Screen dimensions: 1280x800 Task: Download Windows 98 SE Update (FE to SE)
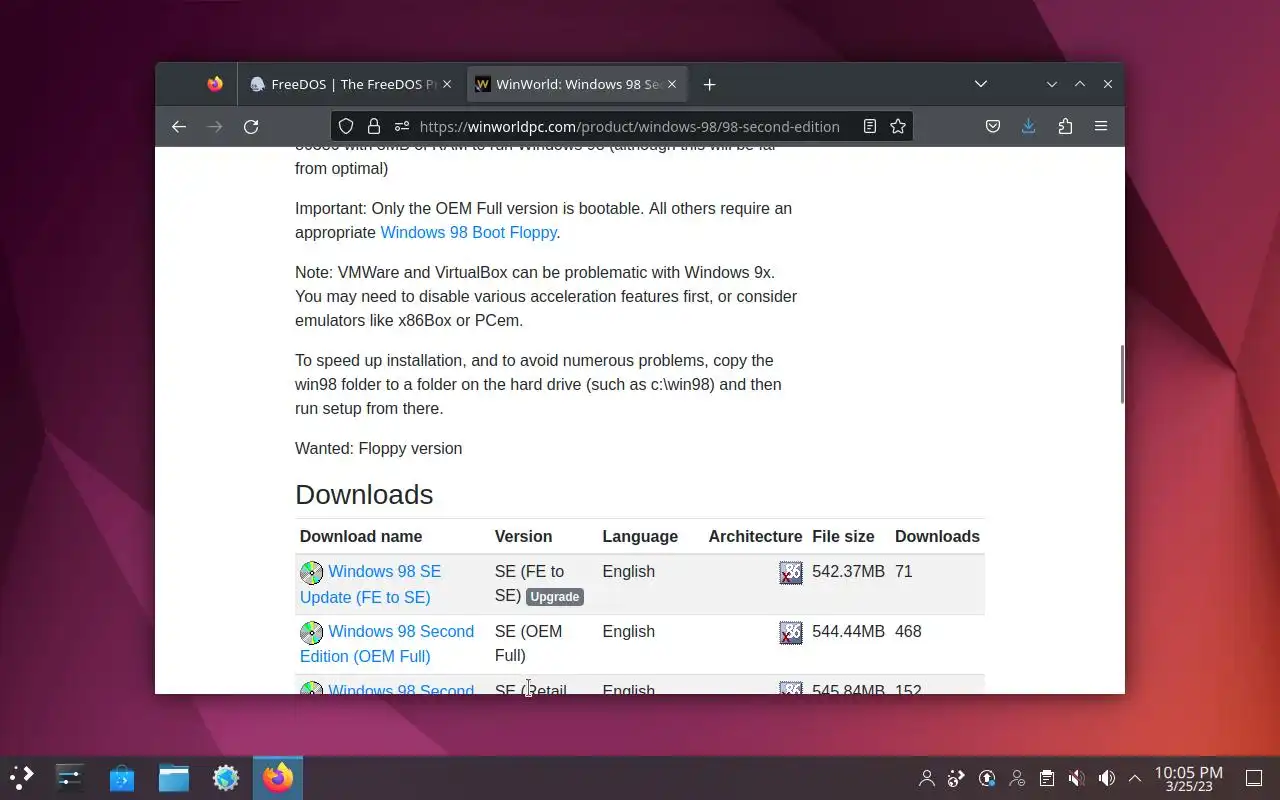[371, 584]
